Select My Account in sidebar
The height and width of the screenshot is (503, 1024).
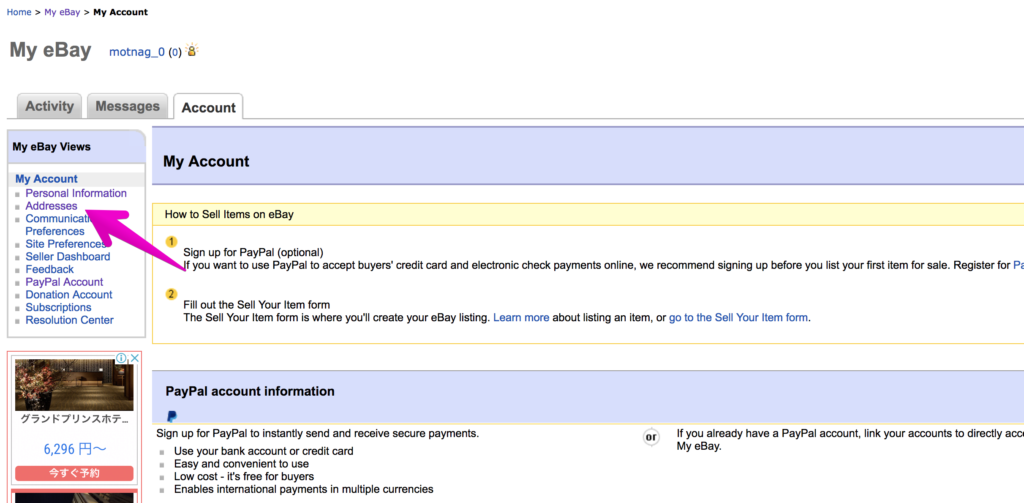pos(46,179)
